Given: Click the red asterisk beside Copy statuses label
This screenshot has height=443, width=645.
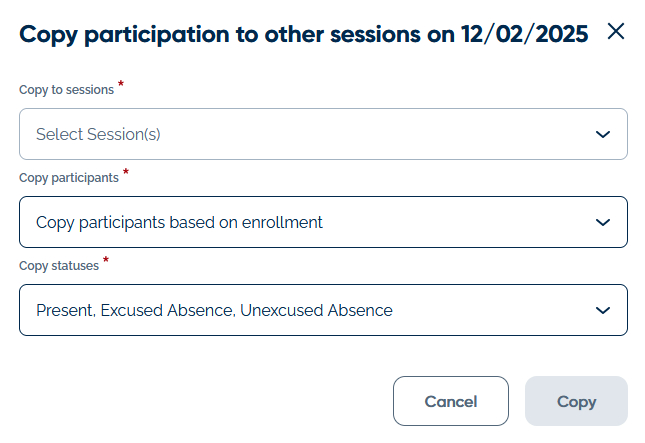Looking at the screenshot, I should coord(107,261).
